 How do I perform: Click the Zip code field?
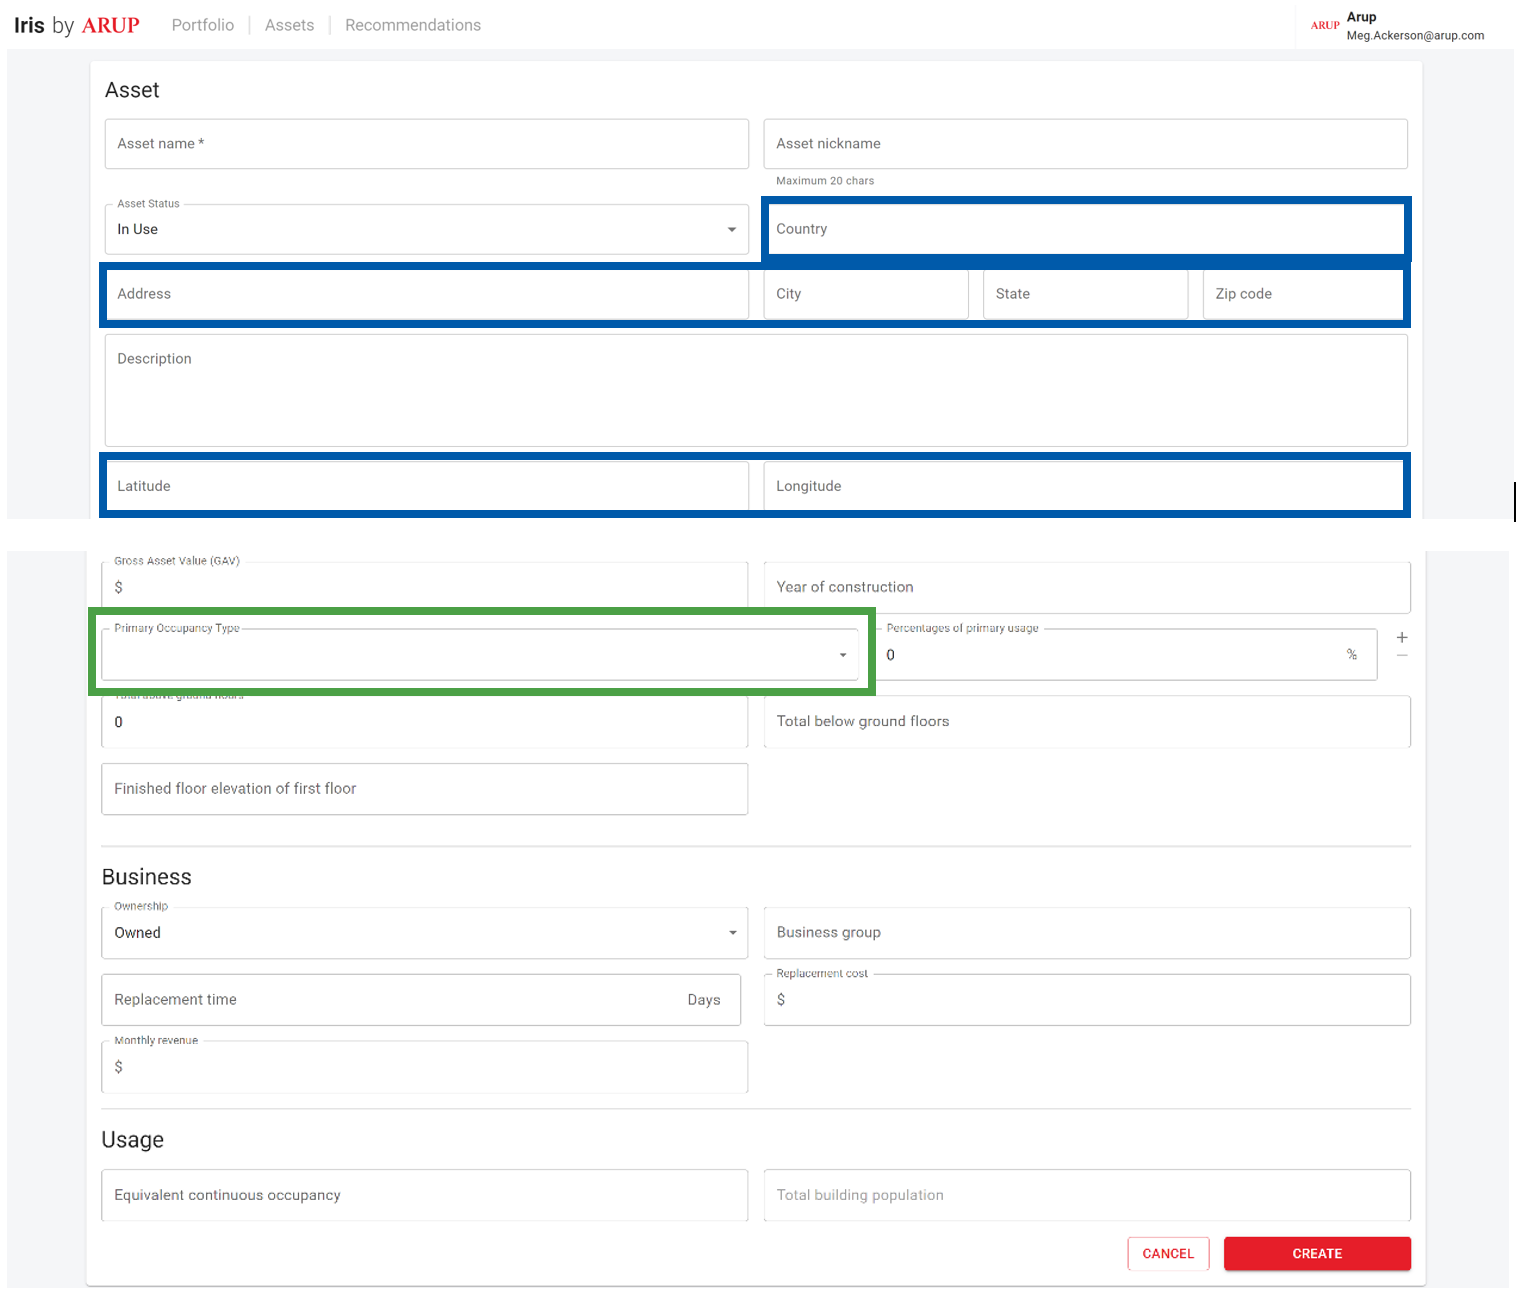click(1302, 294)
